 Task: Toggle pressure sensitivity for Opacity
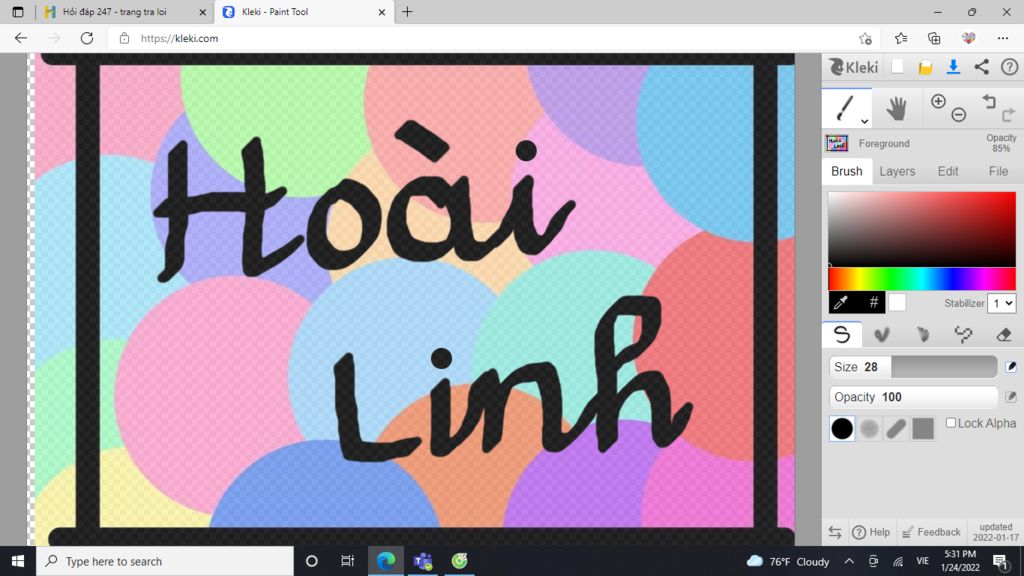click(1010, 397)
